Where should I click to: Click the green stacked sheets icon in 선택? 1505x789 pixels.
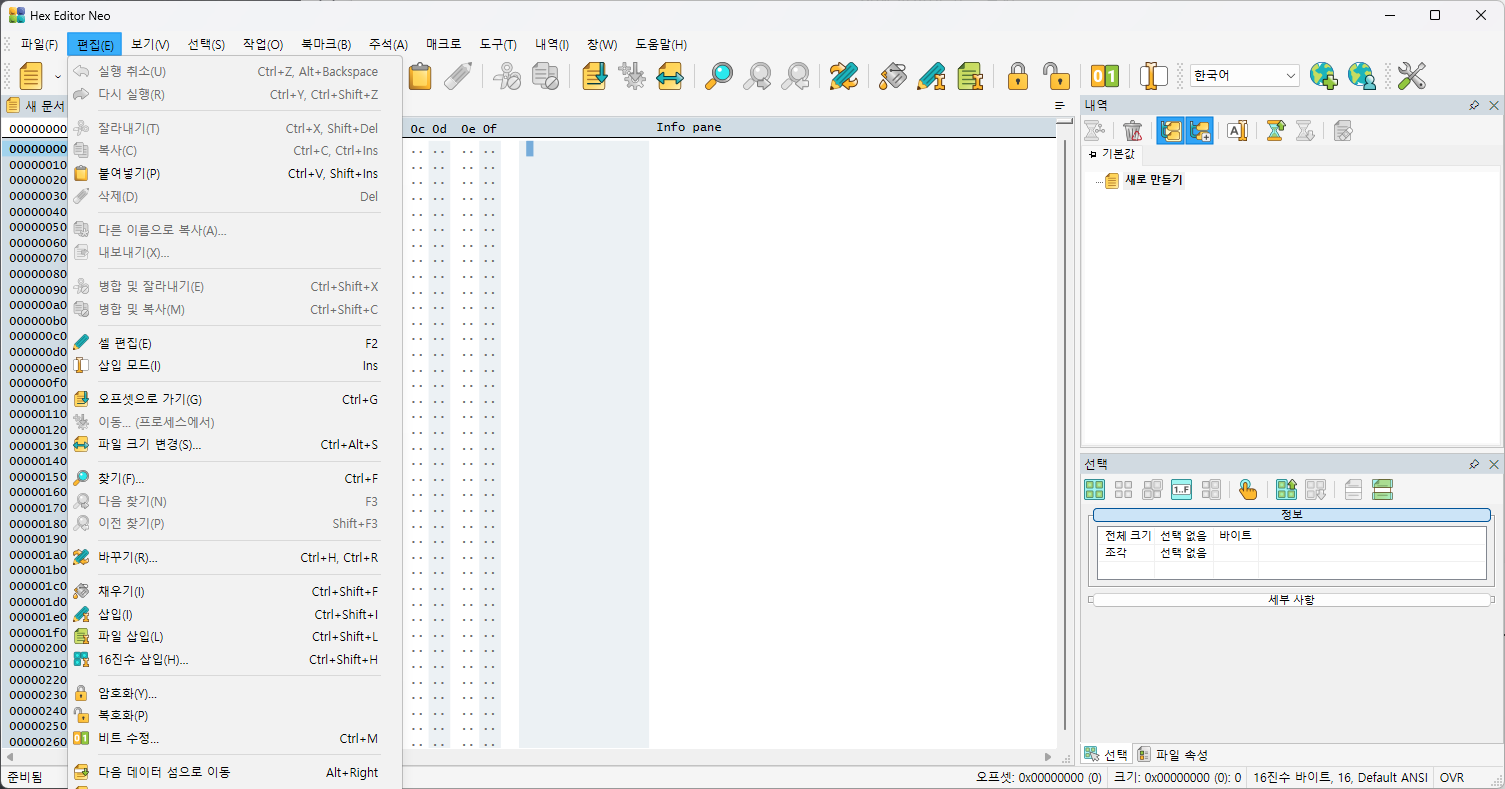tap(1383, 490)
